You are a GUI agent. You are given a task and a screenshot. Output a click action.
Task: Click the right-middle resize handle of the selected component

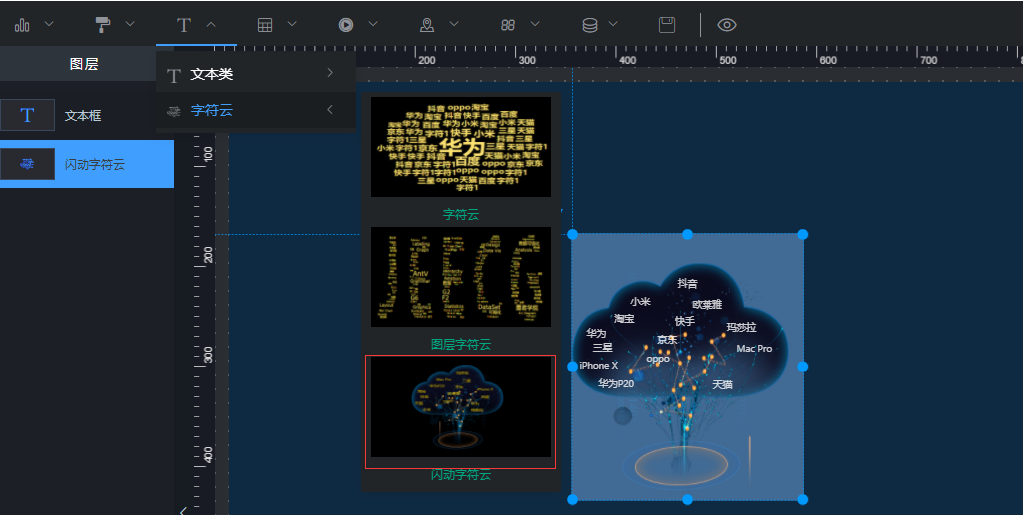(x=802, y=367)
